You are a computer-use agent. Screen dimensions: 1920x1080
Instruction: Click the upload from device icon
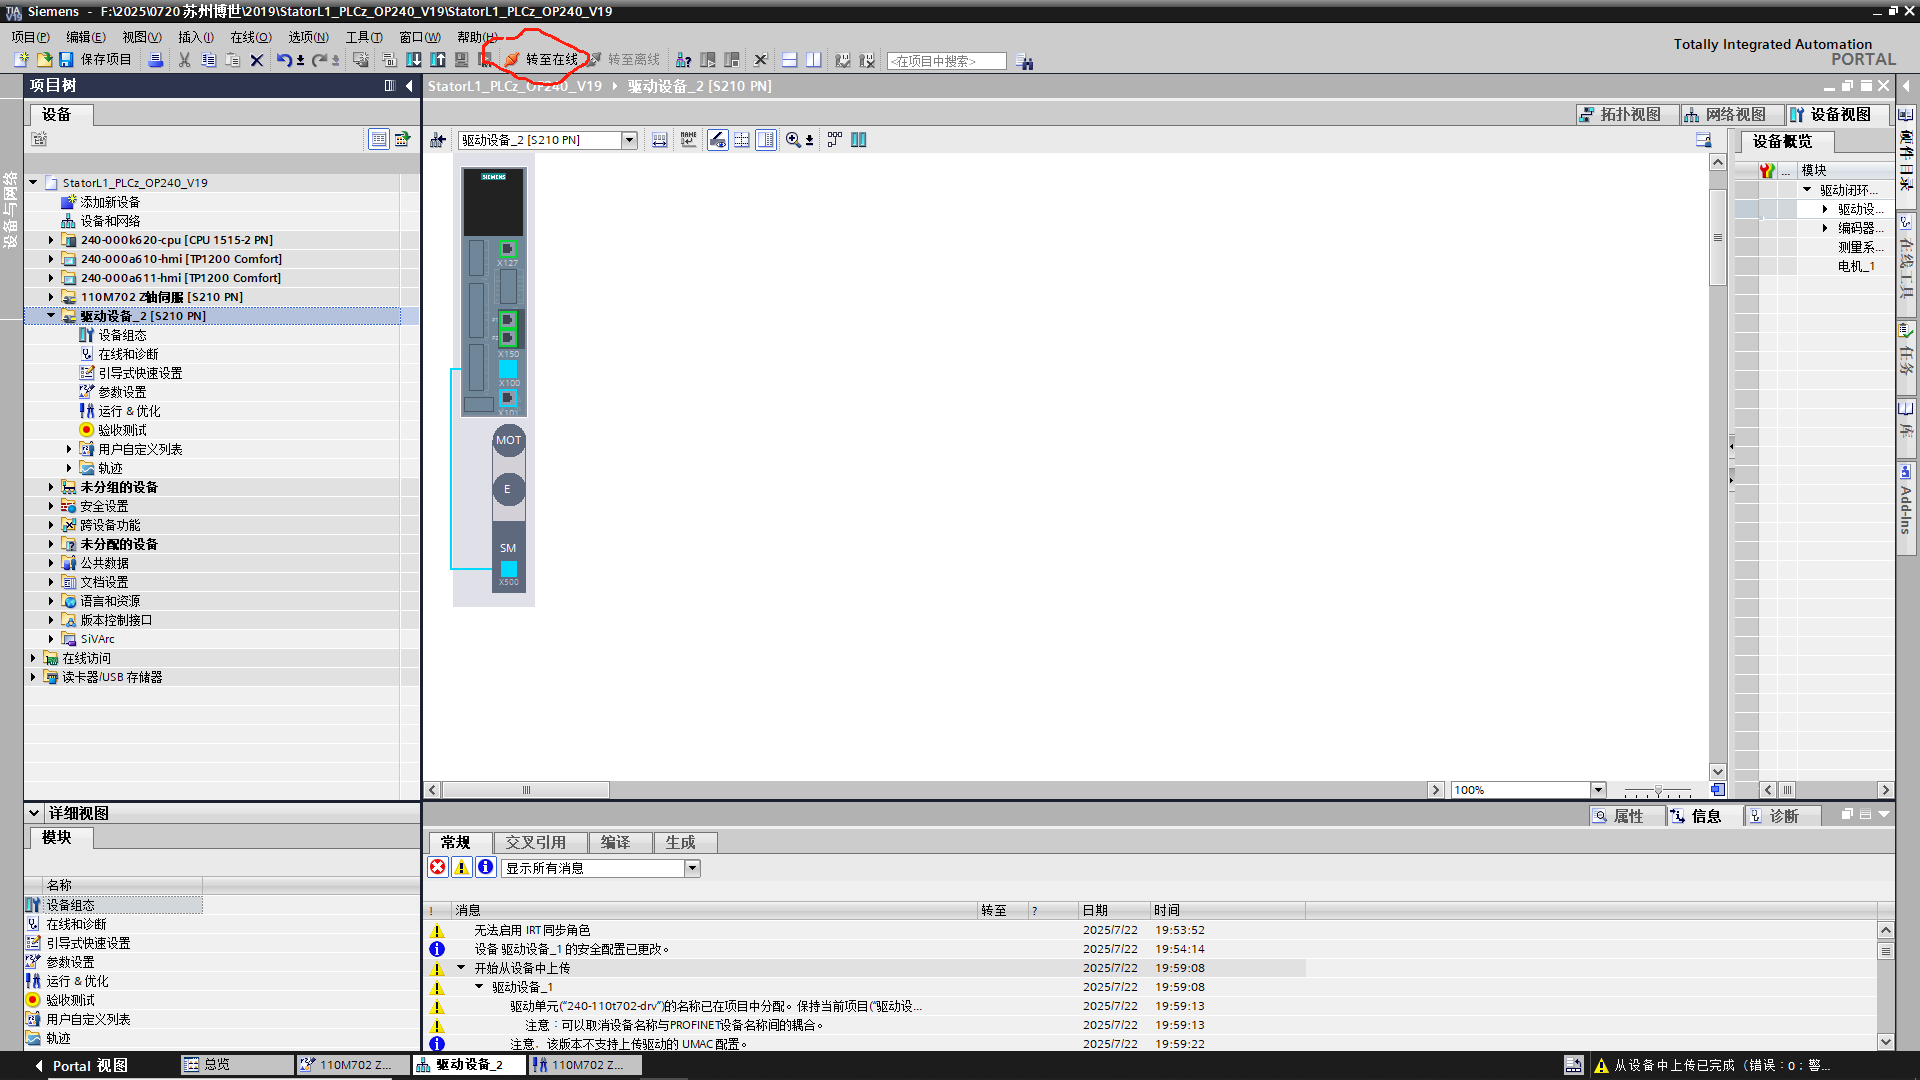(438, 60)
